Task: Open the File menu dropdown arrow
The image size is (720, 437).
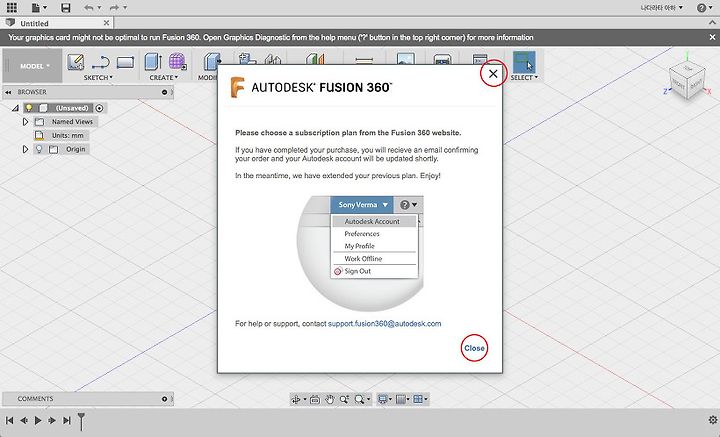Action: point(45,8)
